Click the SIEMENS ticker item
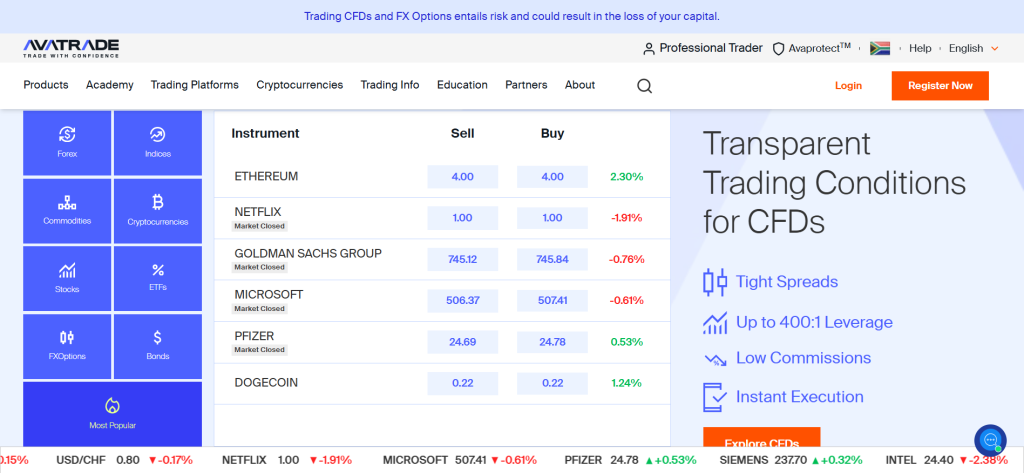Image resolution: width=1024 pixels, height=473 pixels. click(791, 460)
